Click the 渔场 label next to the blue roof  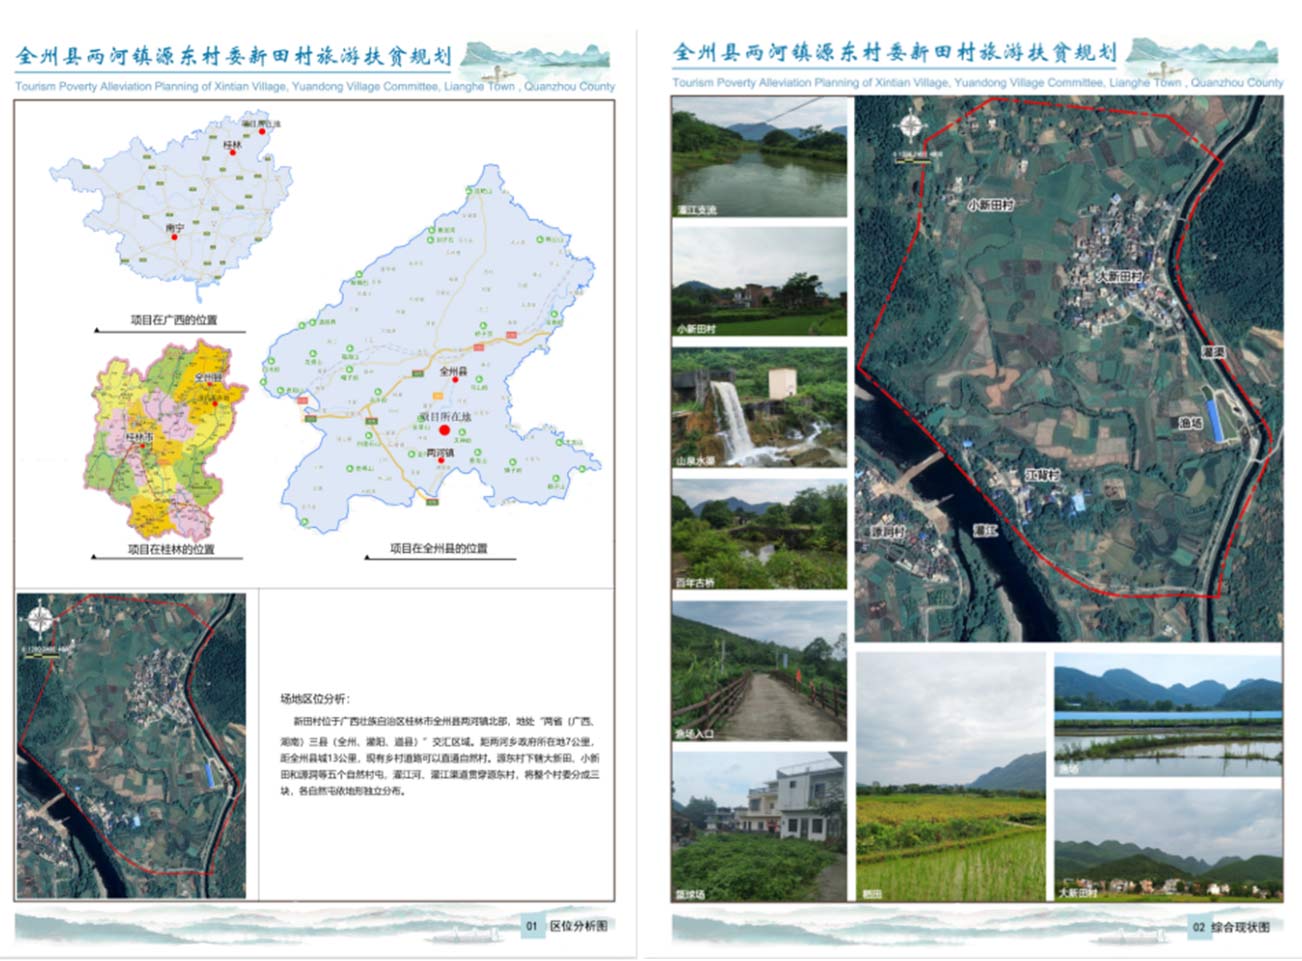(1190, 423)
